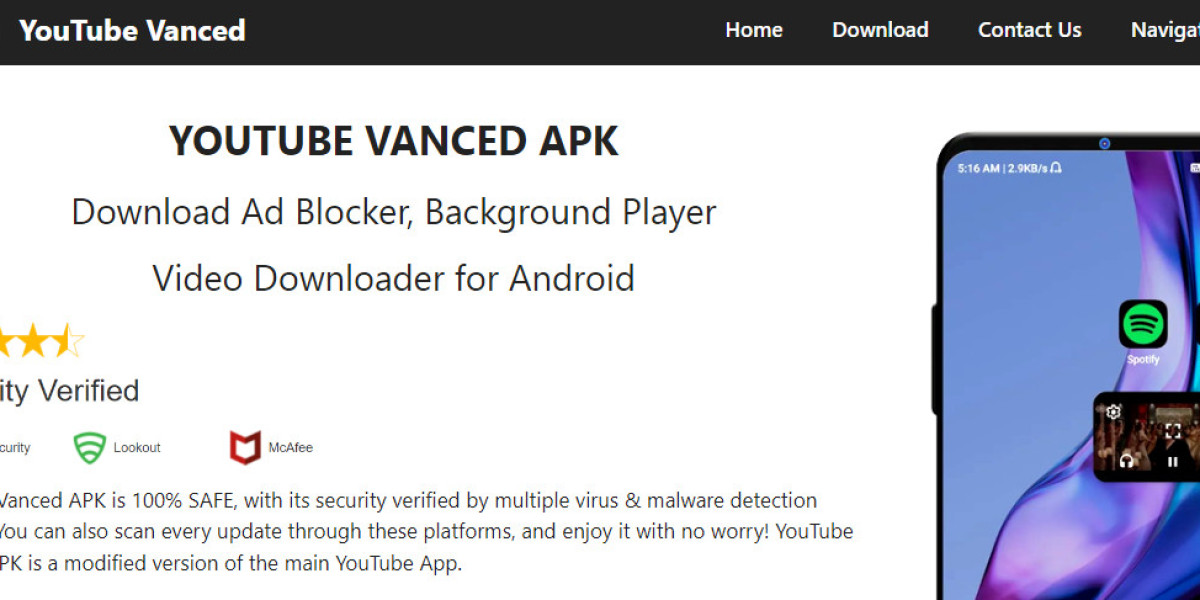1200x600 pixels.
Task: Go to the Contact Us page
Action: (1029, 30)
